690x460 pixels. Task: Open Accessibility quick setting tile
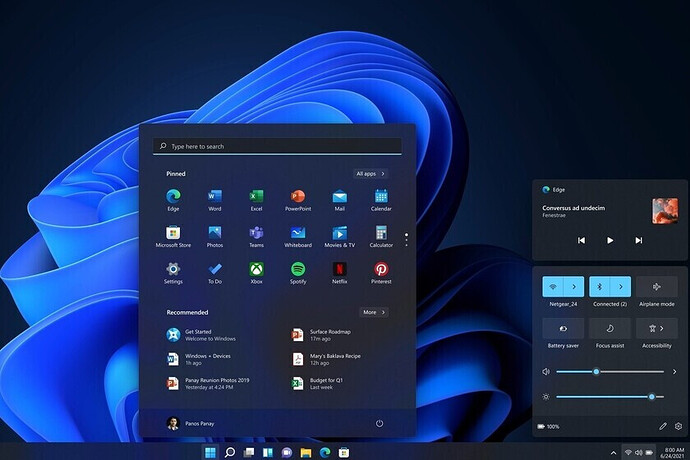pos(657,328)
